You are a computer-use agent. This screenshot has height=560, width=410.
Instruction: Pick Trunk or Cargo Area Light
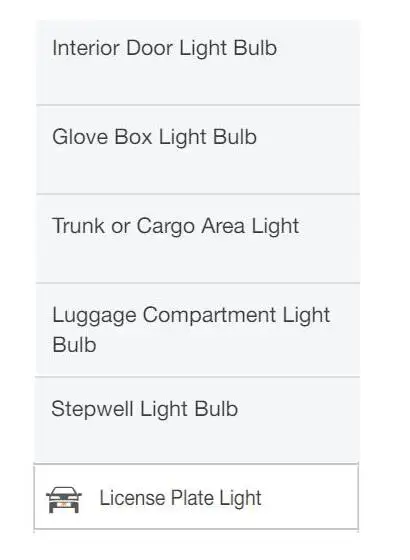[x=198, y=239]
